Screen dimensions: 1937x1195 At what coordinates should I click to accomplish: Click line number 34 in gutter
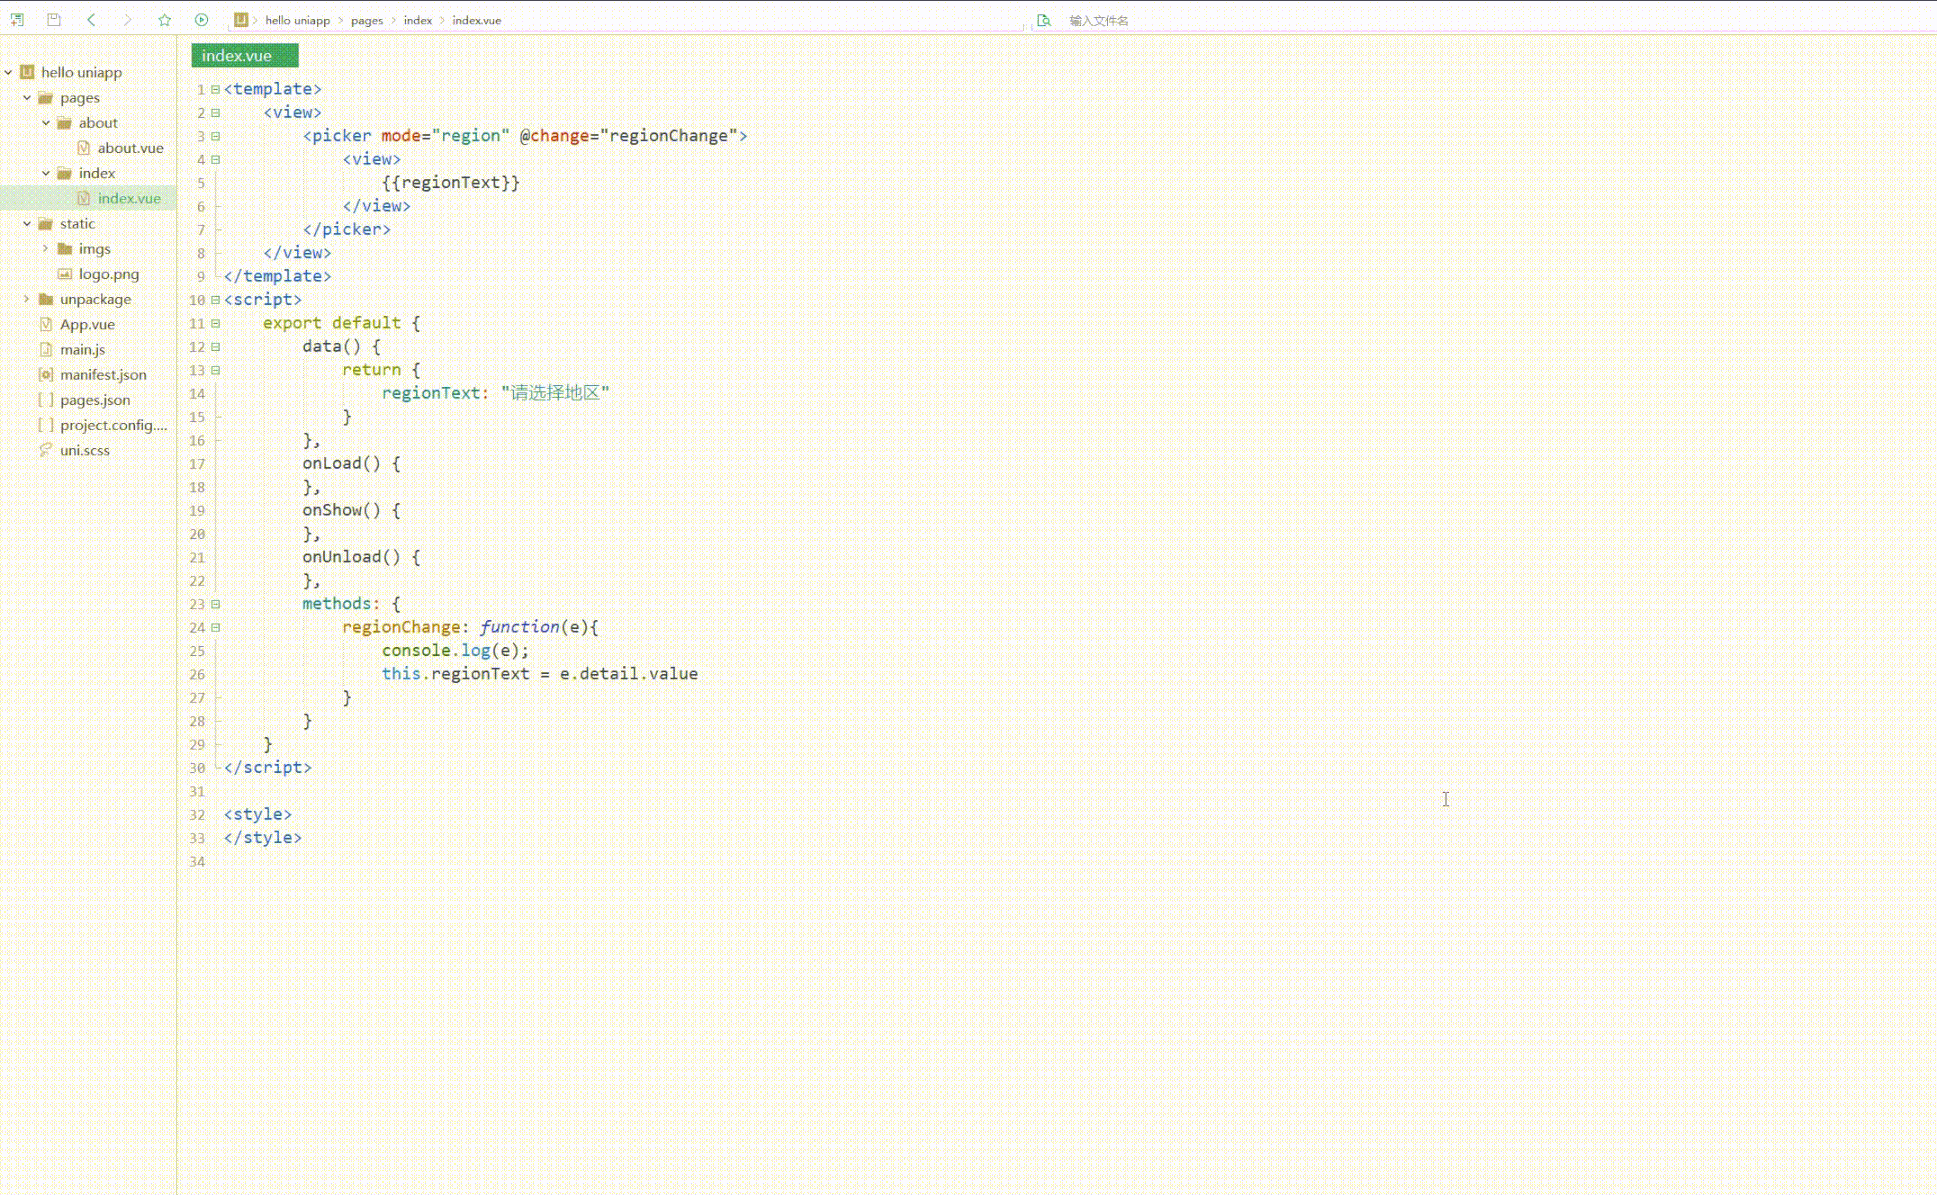pos(197,862)
